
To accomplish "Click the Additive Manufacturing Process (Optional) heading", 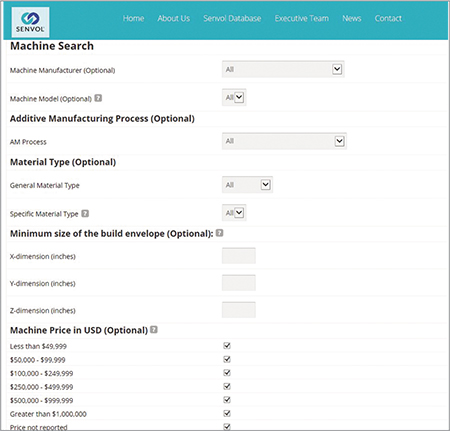I will tap(102, 119).
